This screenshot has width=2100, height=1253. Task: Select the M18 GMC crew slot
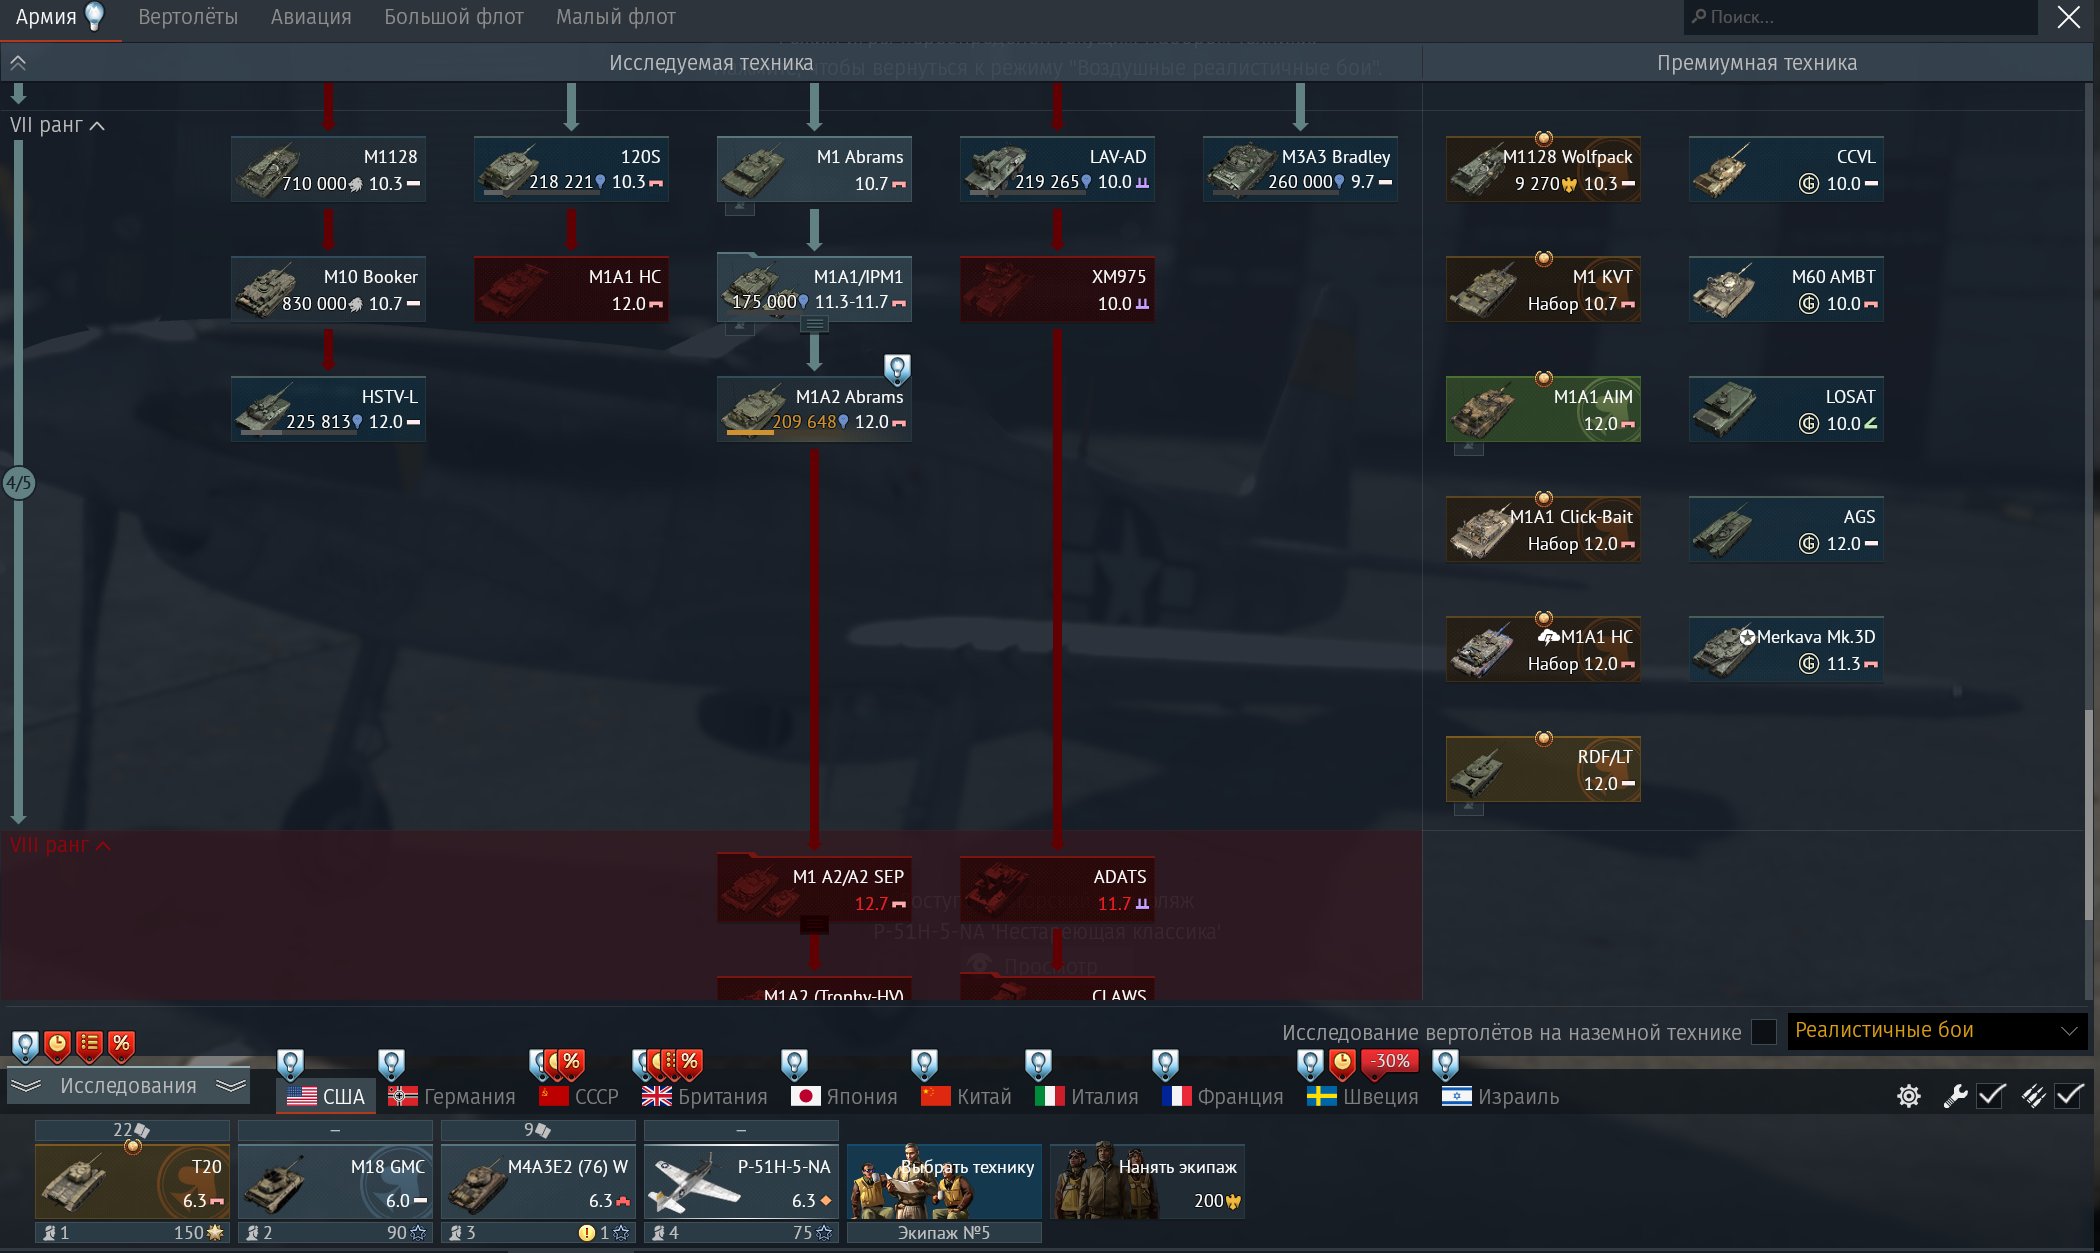click(x=335, y=1182)
